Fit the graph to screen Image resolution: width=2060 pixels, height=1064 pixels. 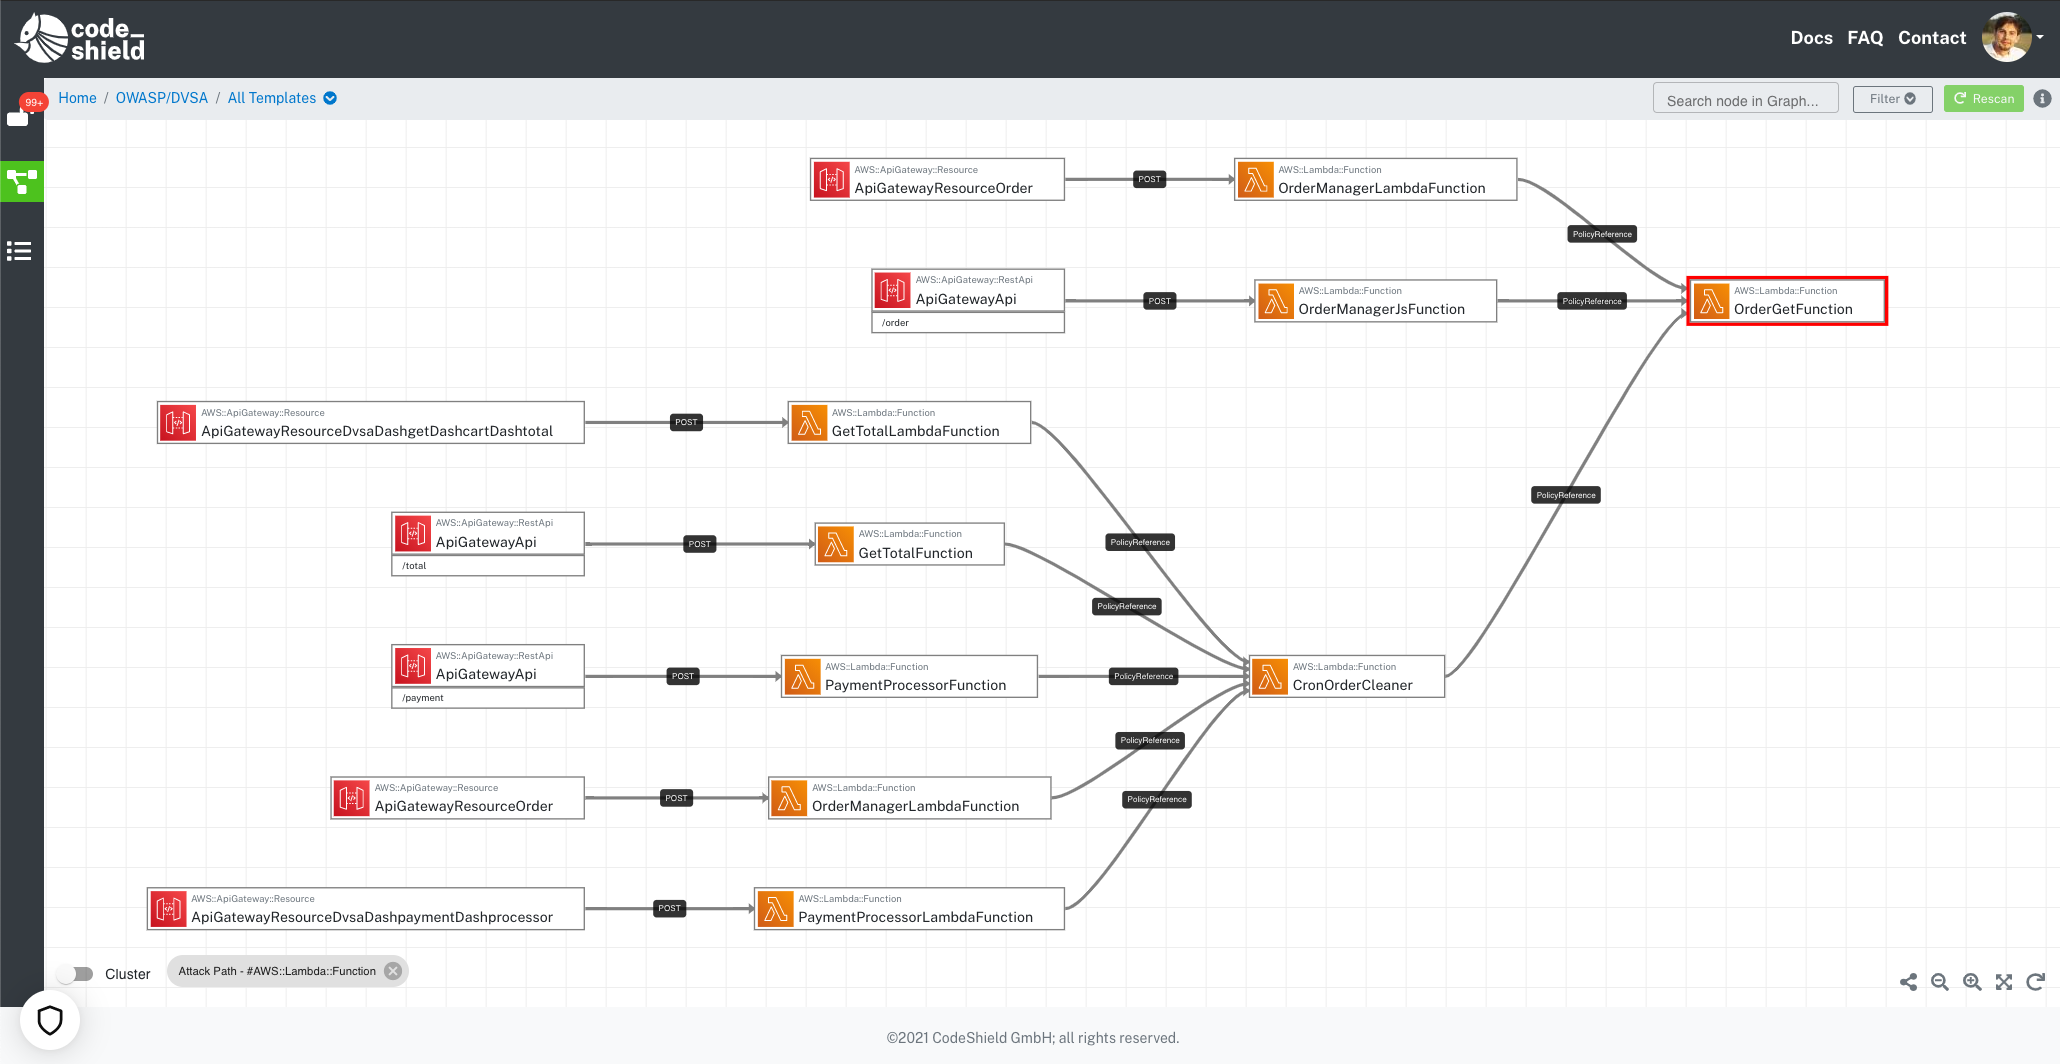(2004, 982)
